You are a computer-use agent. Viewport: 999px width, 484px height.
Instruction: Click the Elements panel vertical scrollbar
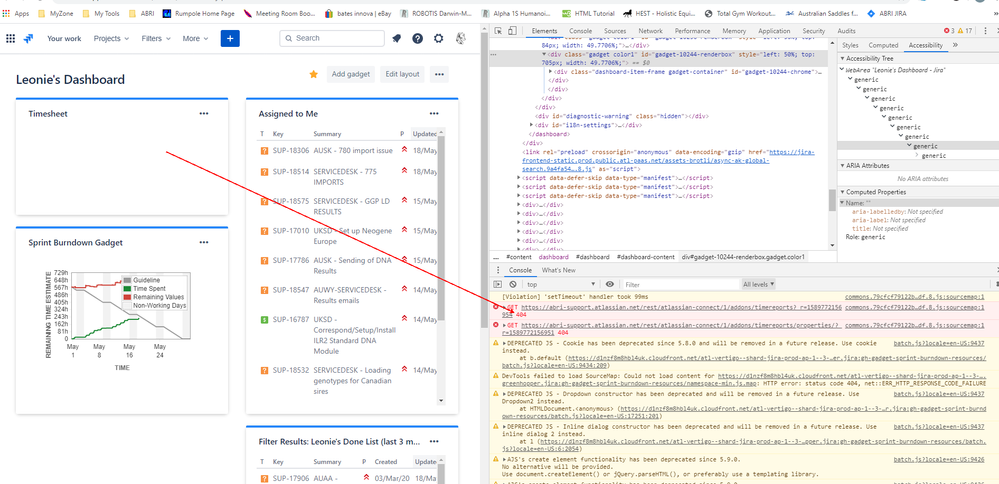pyautogui.click(x=833, y=201)
